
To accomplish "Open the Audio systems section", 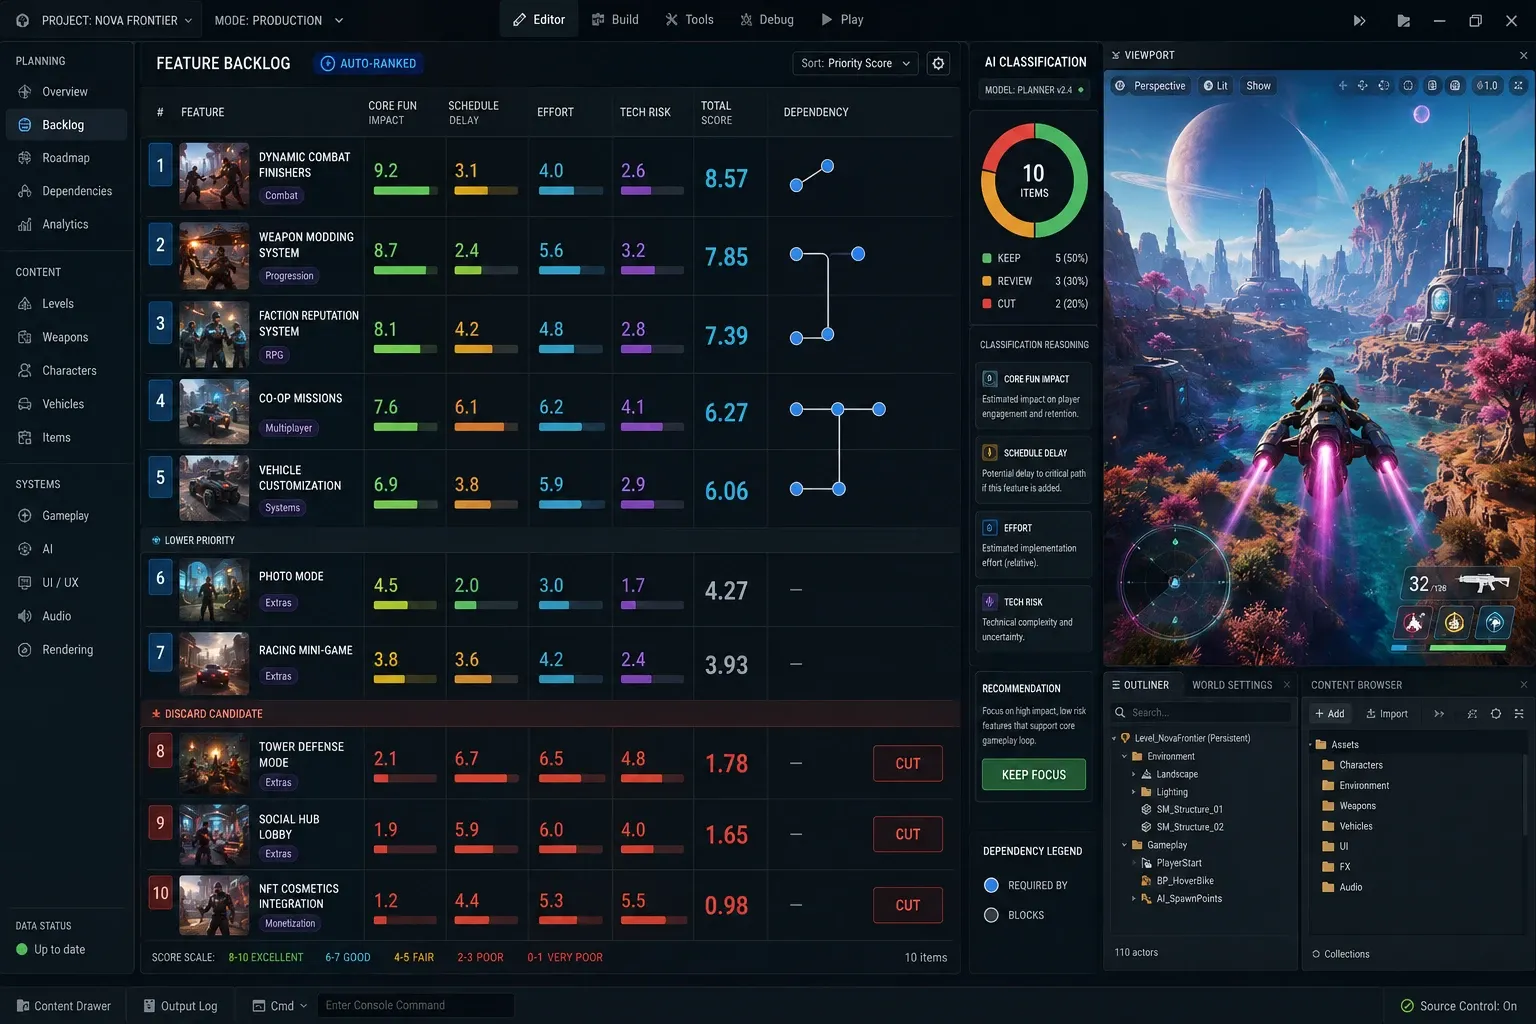I will (66, 616).
